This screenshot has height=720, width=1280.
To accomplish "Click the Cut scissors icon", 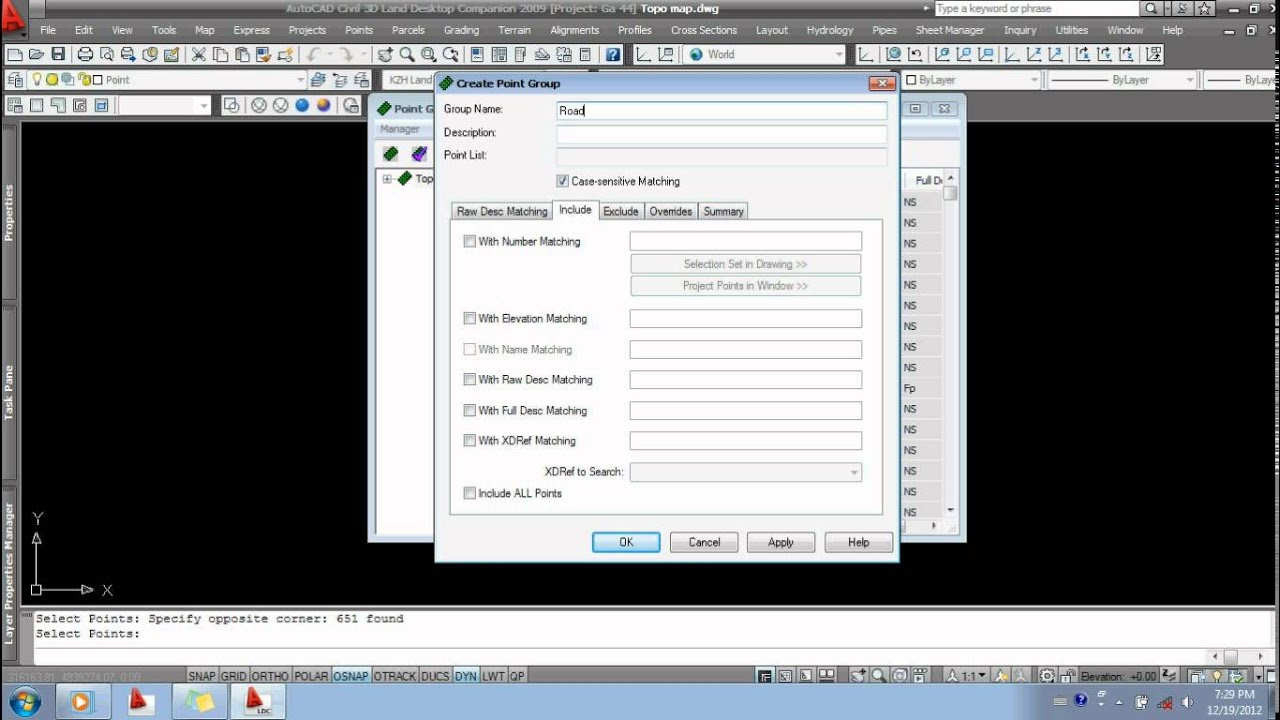I will pos(198,54).
